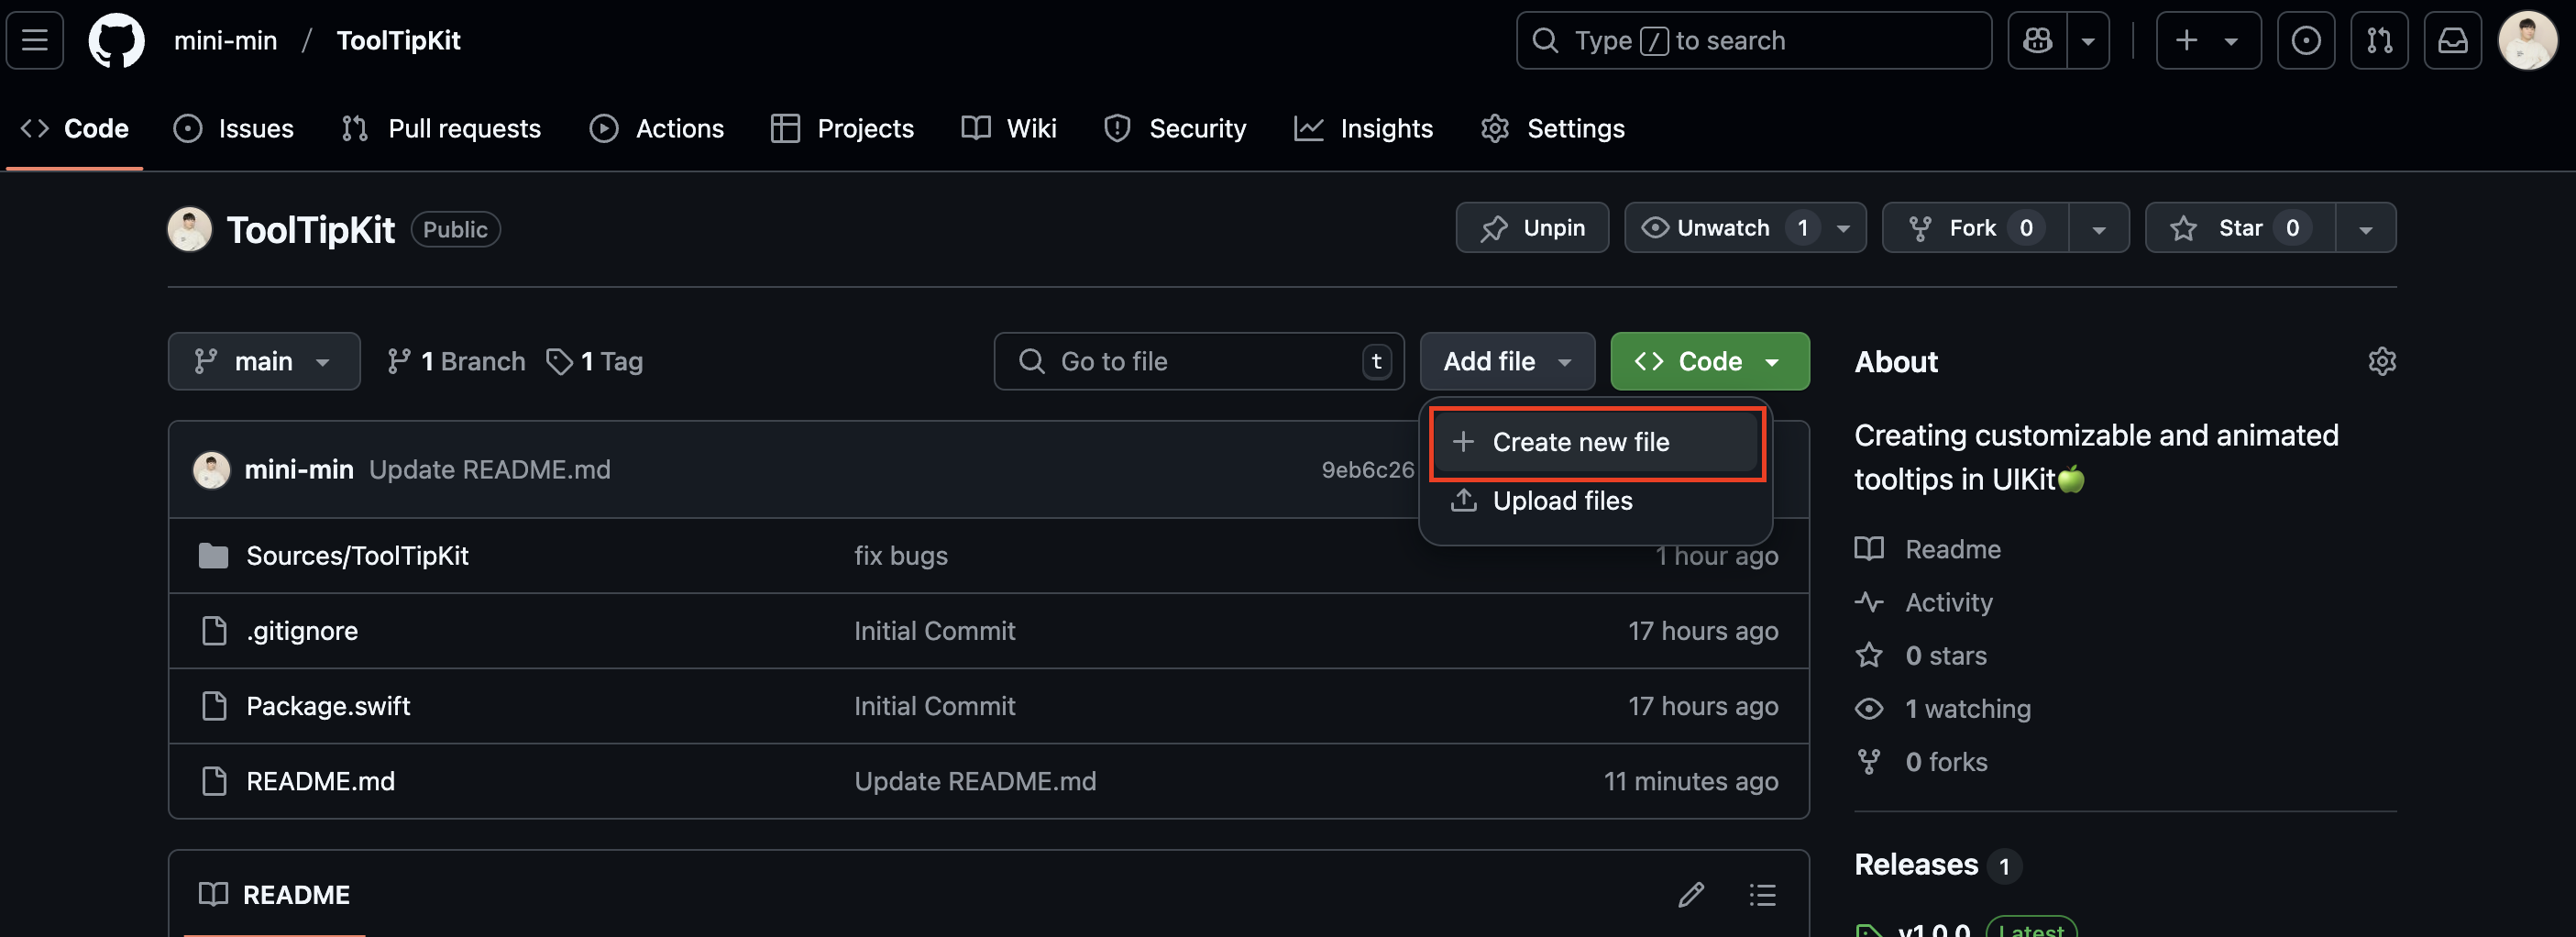Open the 1 watching link
The image size is (2576, 937).
[x=1943, y=708]
